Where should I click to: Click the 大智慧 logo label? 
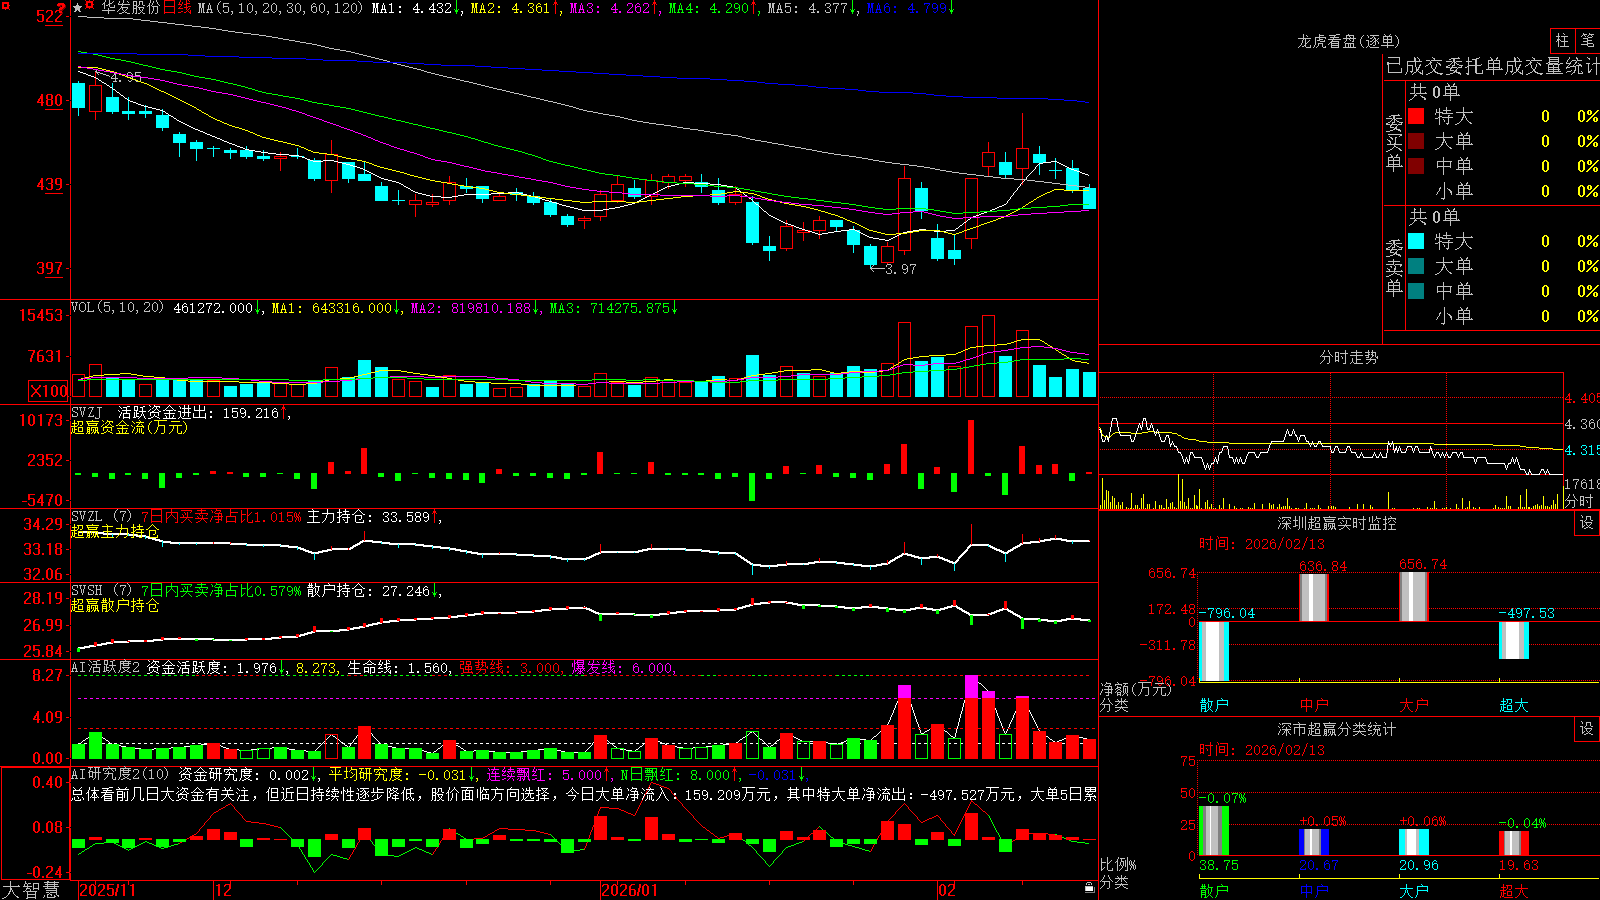(31, 890)
